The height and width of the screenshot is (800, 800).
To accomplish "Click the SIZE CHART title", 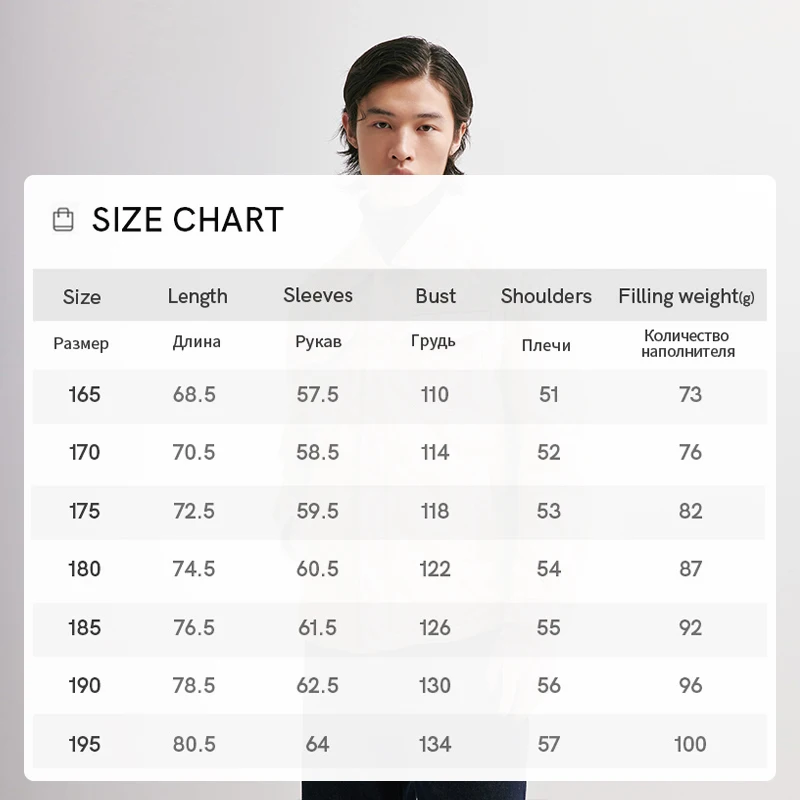I will point(187,220).
